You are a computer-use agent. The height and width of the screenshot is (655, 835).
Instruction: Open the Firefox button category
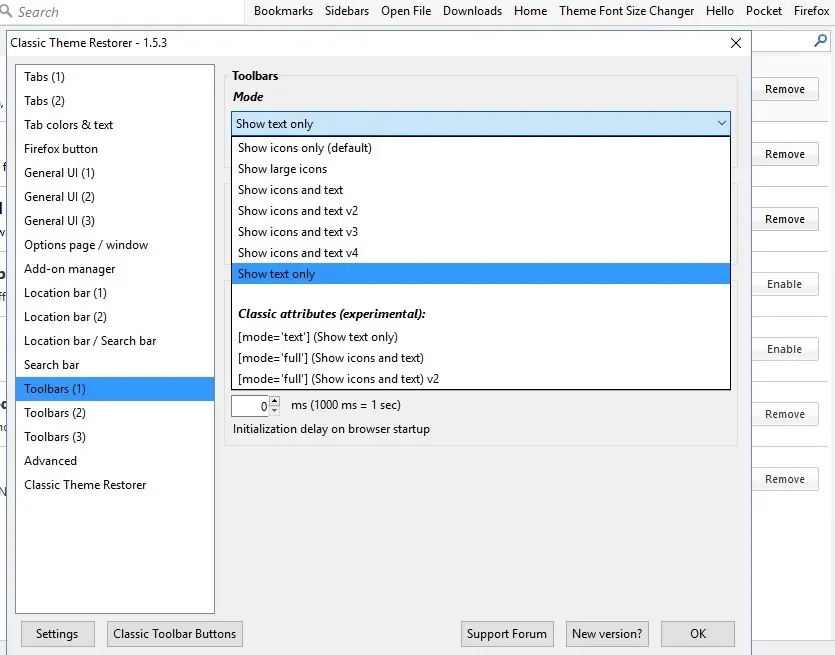click(x=115, y=149)
